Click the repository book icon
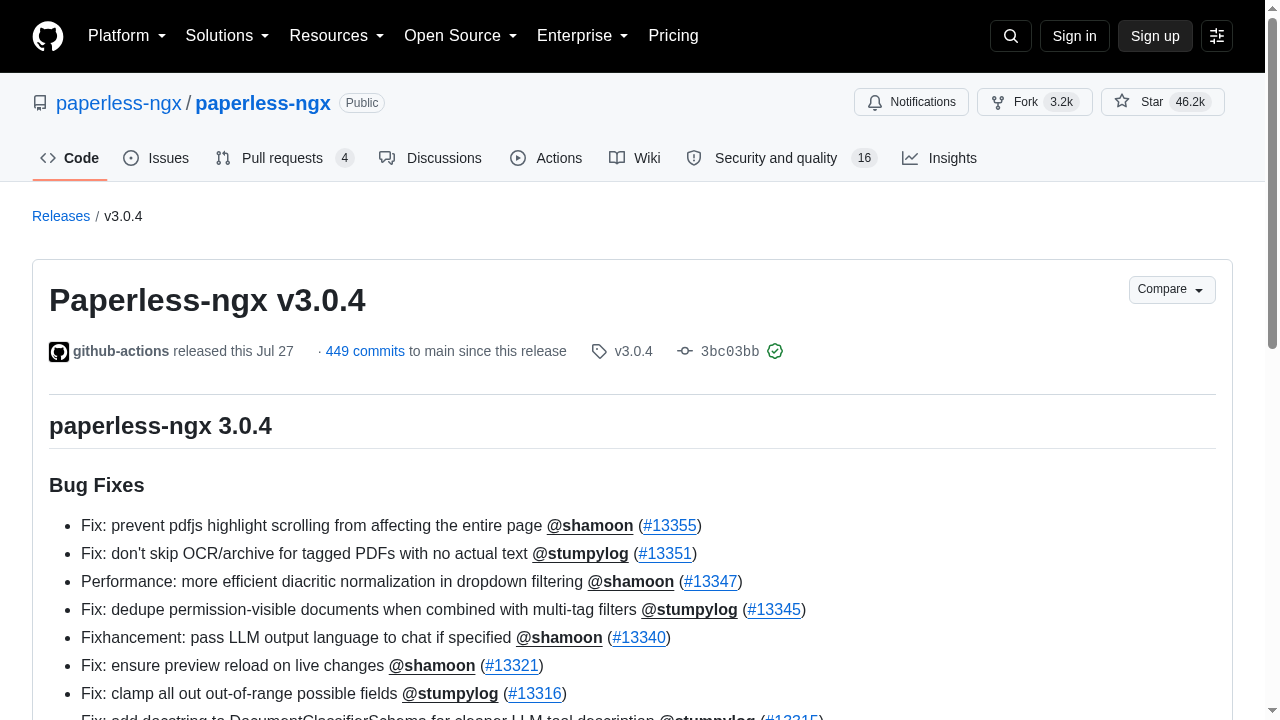The height and width of the screenshot is (720, 1280). coord(40,103)
